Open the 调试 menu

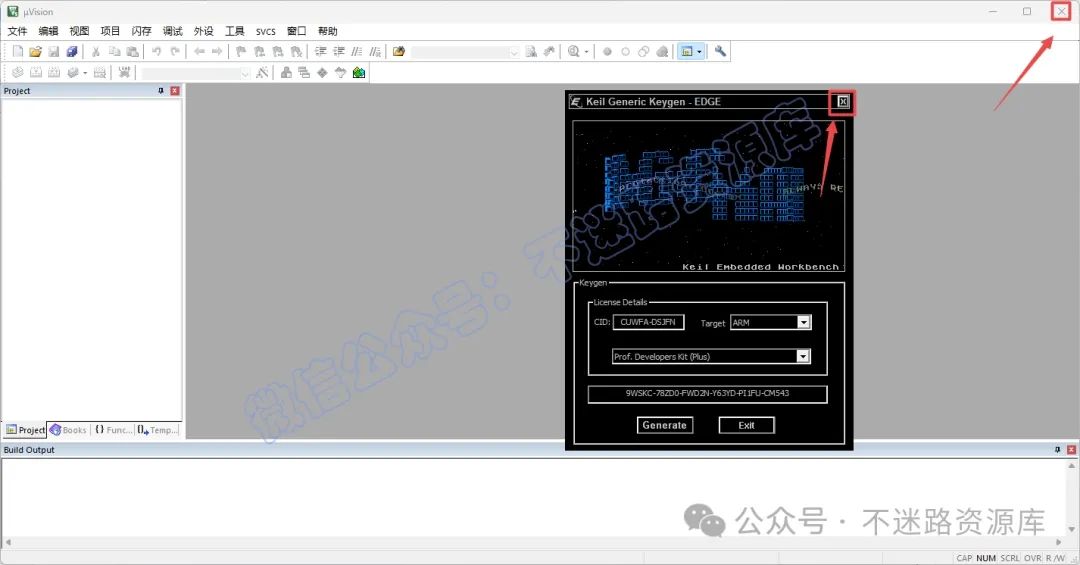(x=172, y=31)
